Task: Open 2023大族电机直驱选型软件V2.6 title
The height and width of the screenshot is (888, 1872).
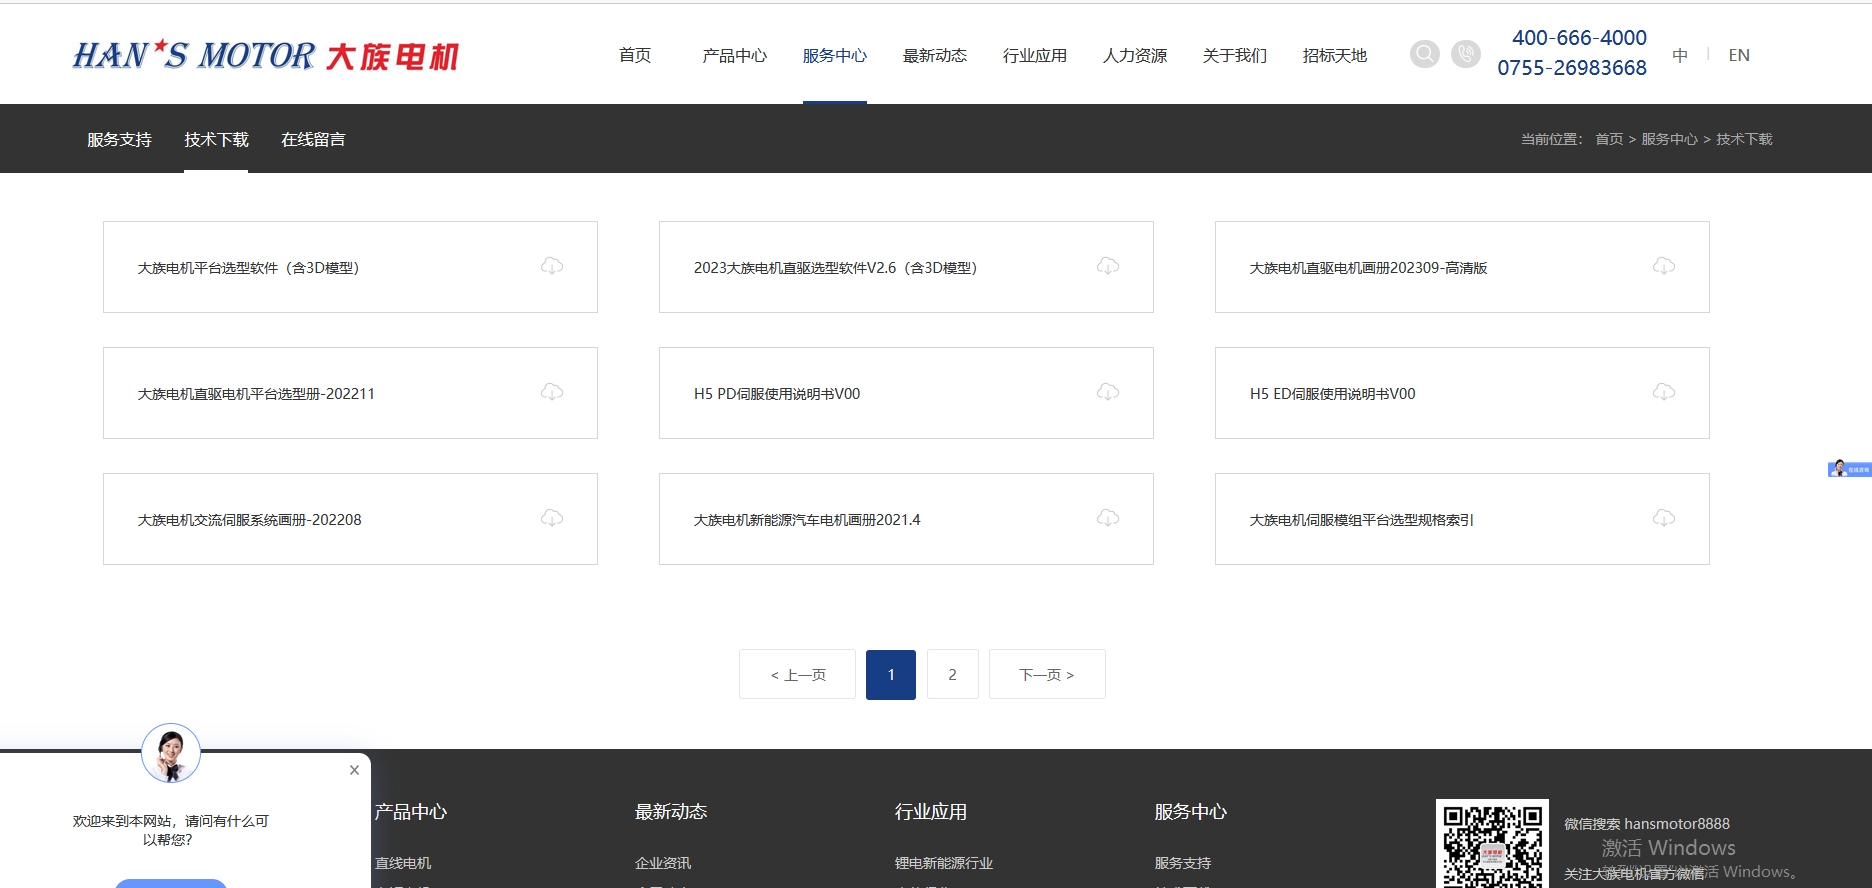Action: pyautogui.click(x=835, y=268)
